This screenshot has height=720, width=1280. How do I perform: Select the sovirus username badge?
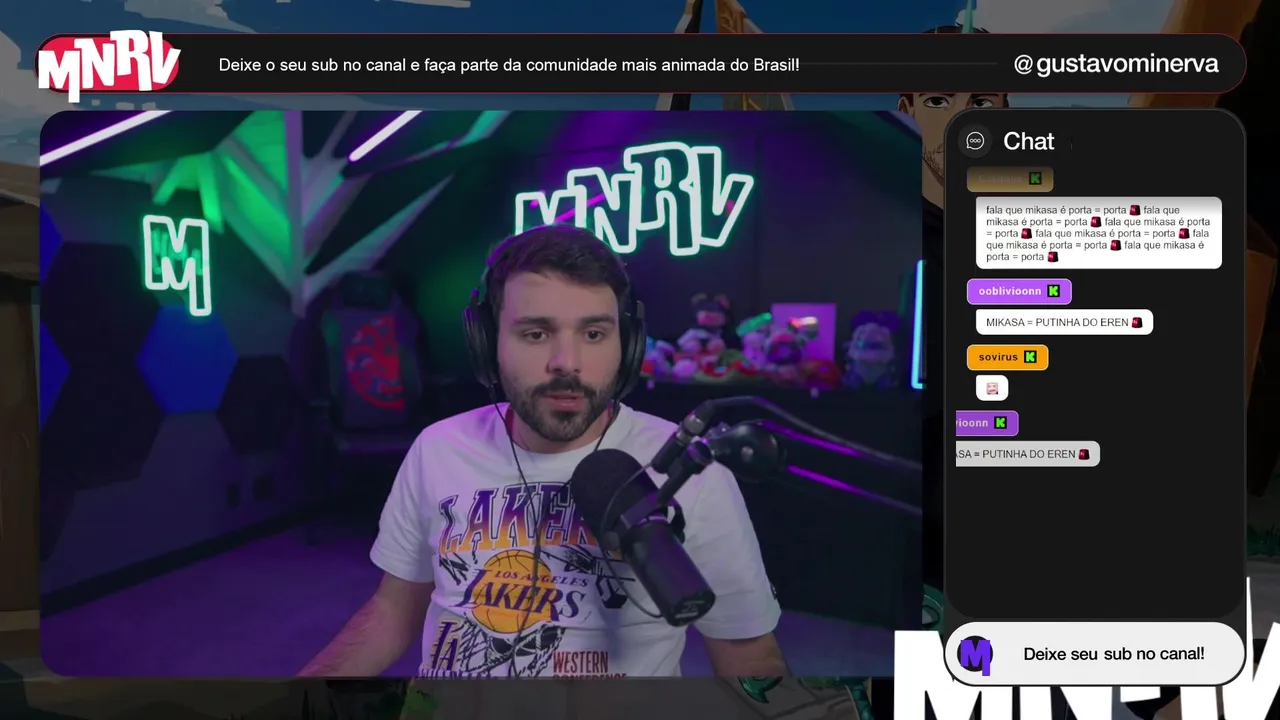click(x=1007, y=357)
